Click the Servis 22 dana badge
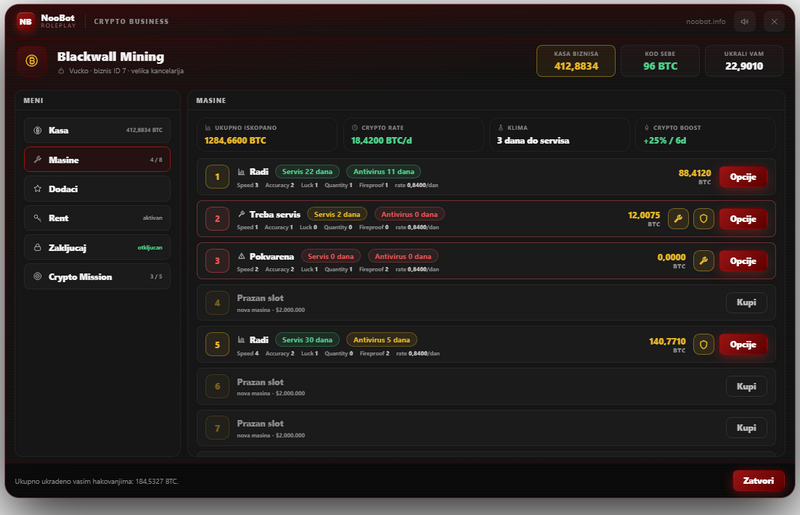Screen dimensions: 800x515 (307, 172)
